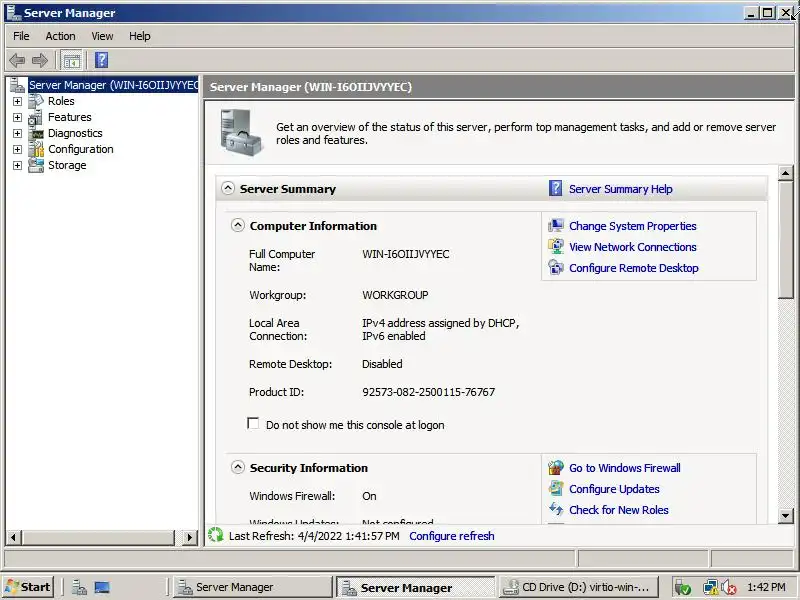Click the vertical scrollbar thumb

(786, 240)
